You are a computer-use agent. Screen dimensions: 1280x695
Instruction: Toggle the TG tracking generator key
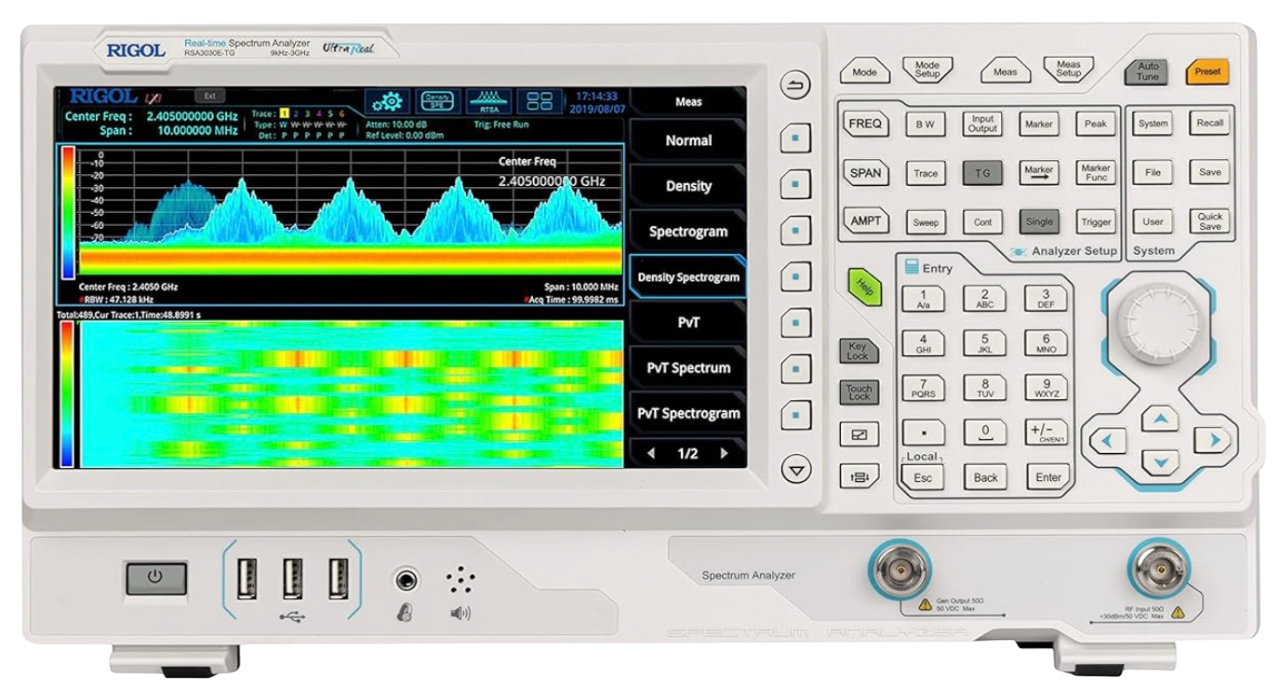click(982, 173)
